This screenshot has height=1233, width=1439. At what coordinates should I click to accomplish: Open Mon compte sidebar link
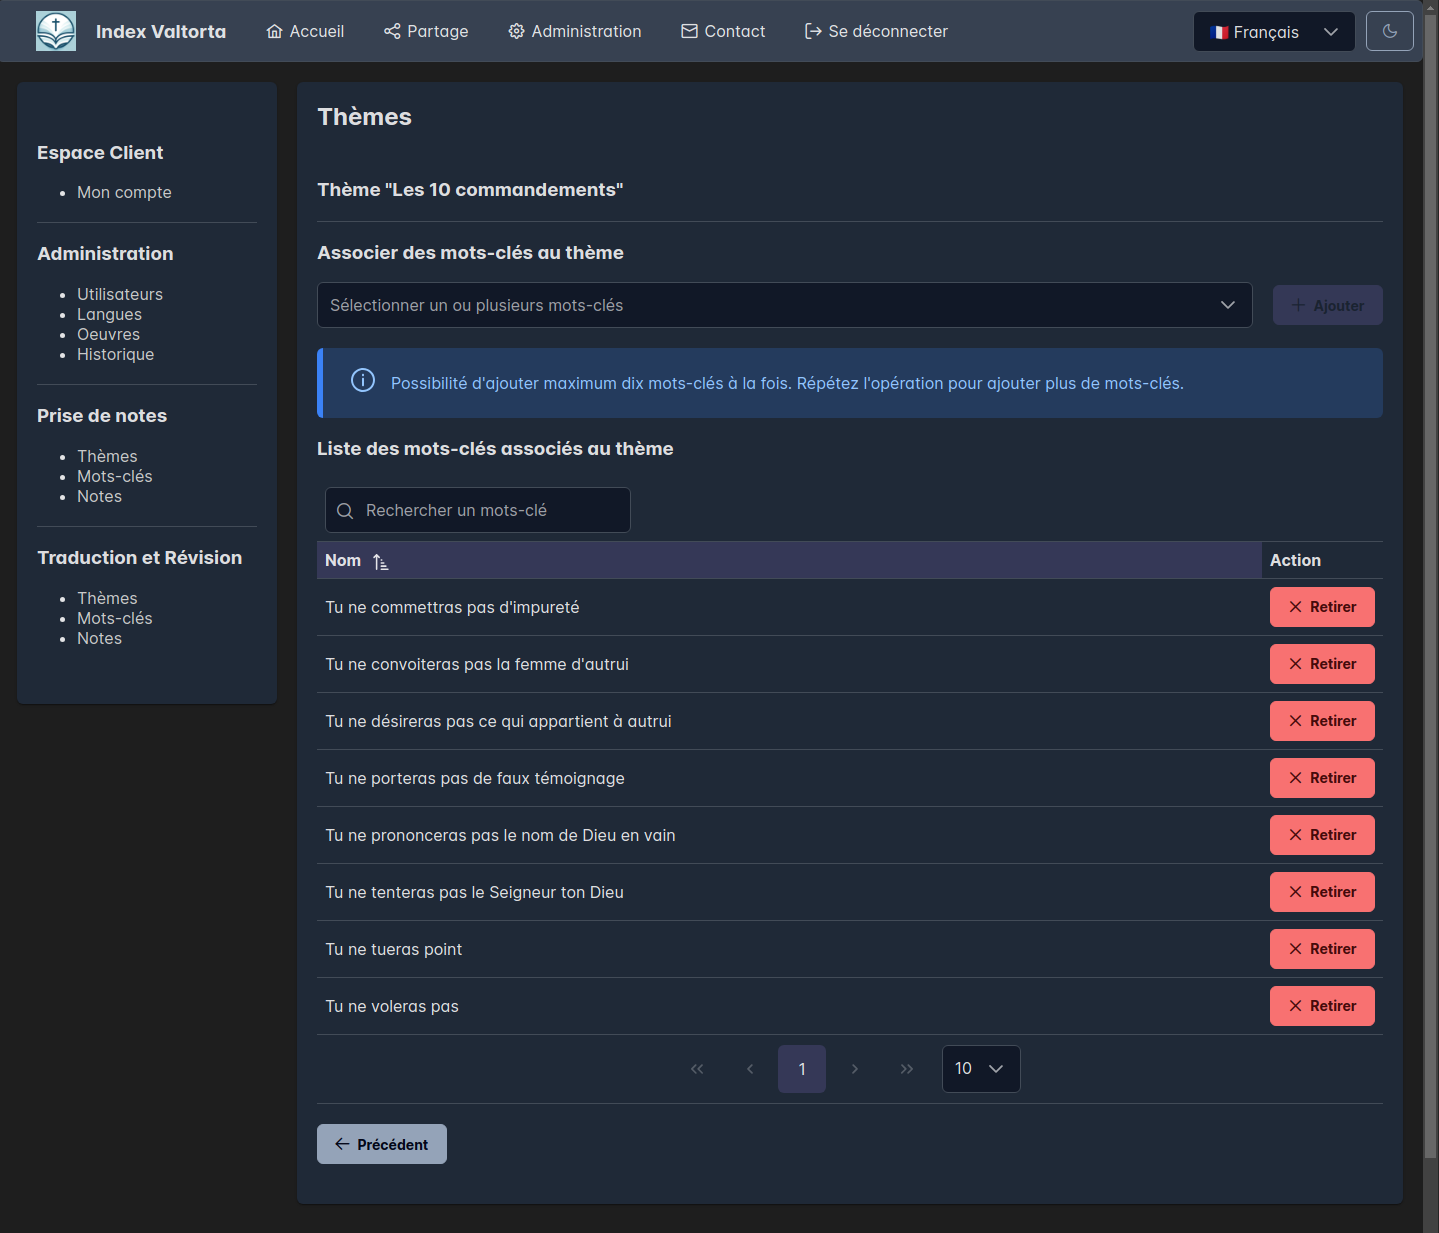(x=124, y=192)
